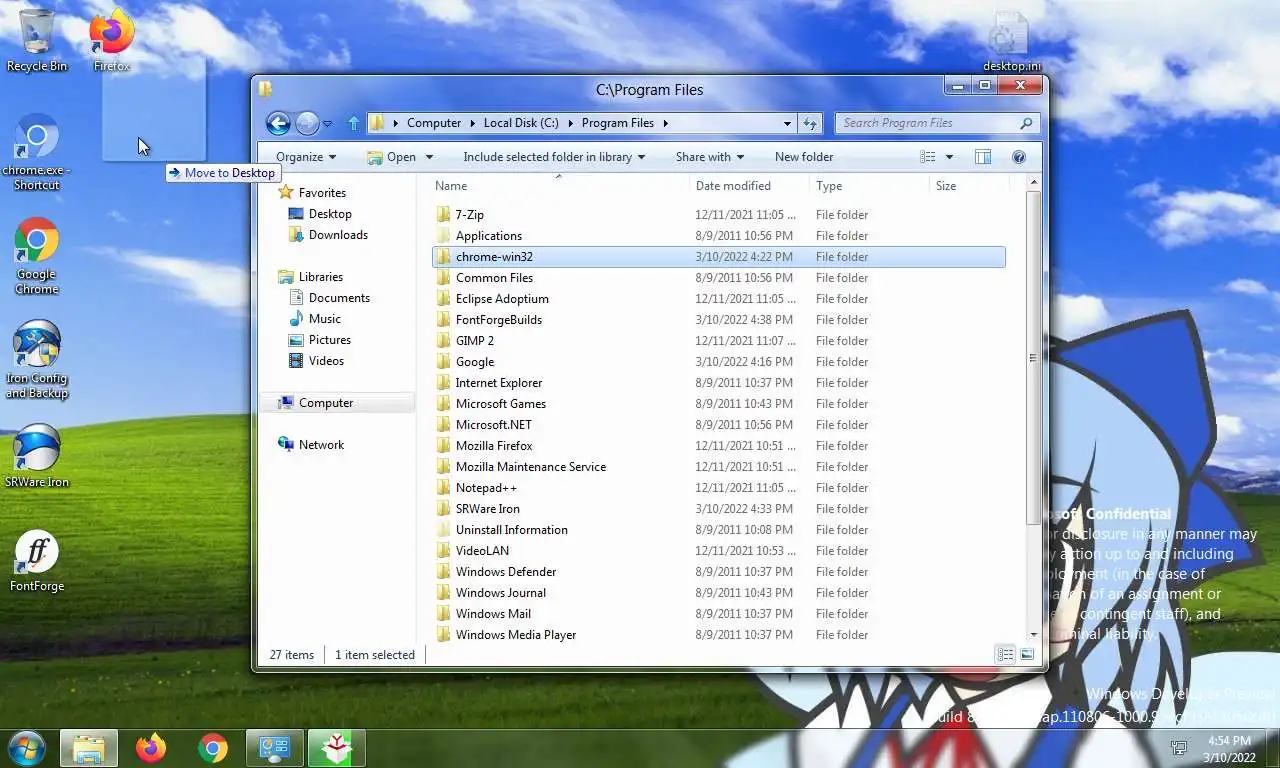
Task: Open the view options dropdown arrow
Action: [x=949, y=157]
